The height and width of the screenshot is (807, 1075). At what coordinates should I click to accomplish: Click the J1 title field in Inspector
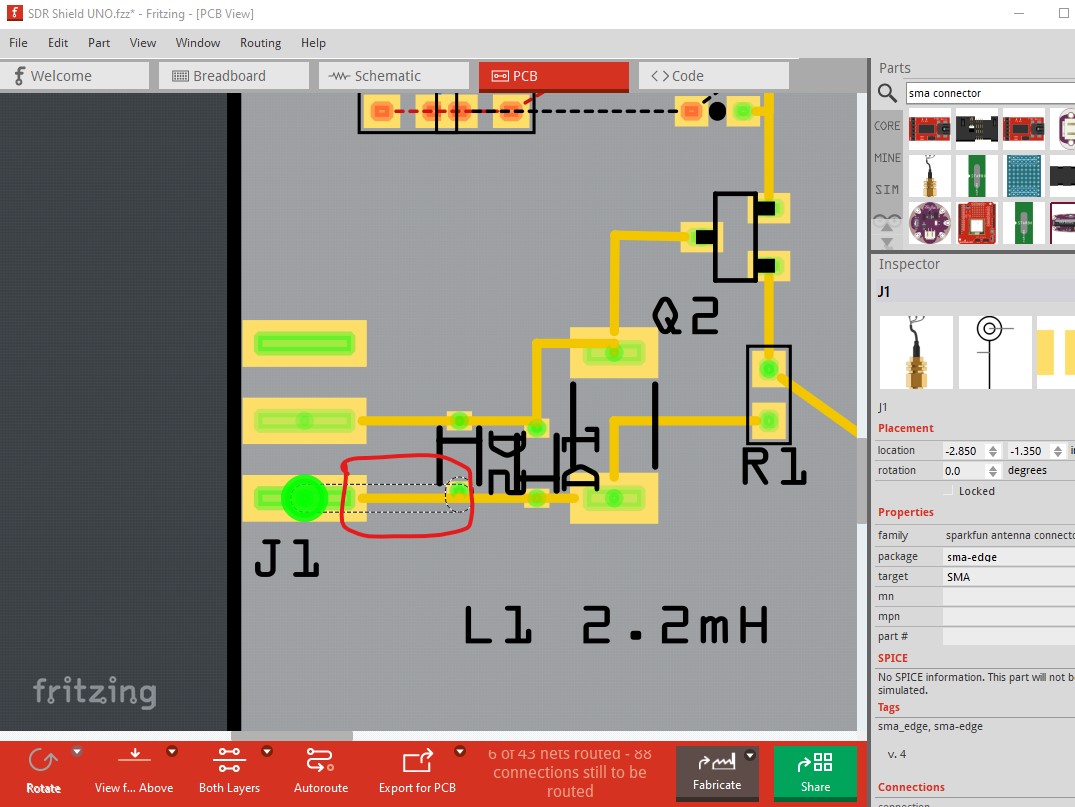click(976, 291)
